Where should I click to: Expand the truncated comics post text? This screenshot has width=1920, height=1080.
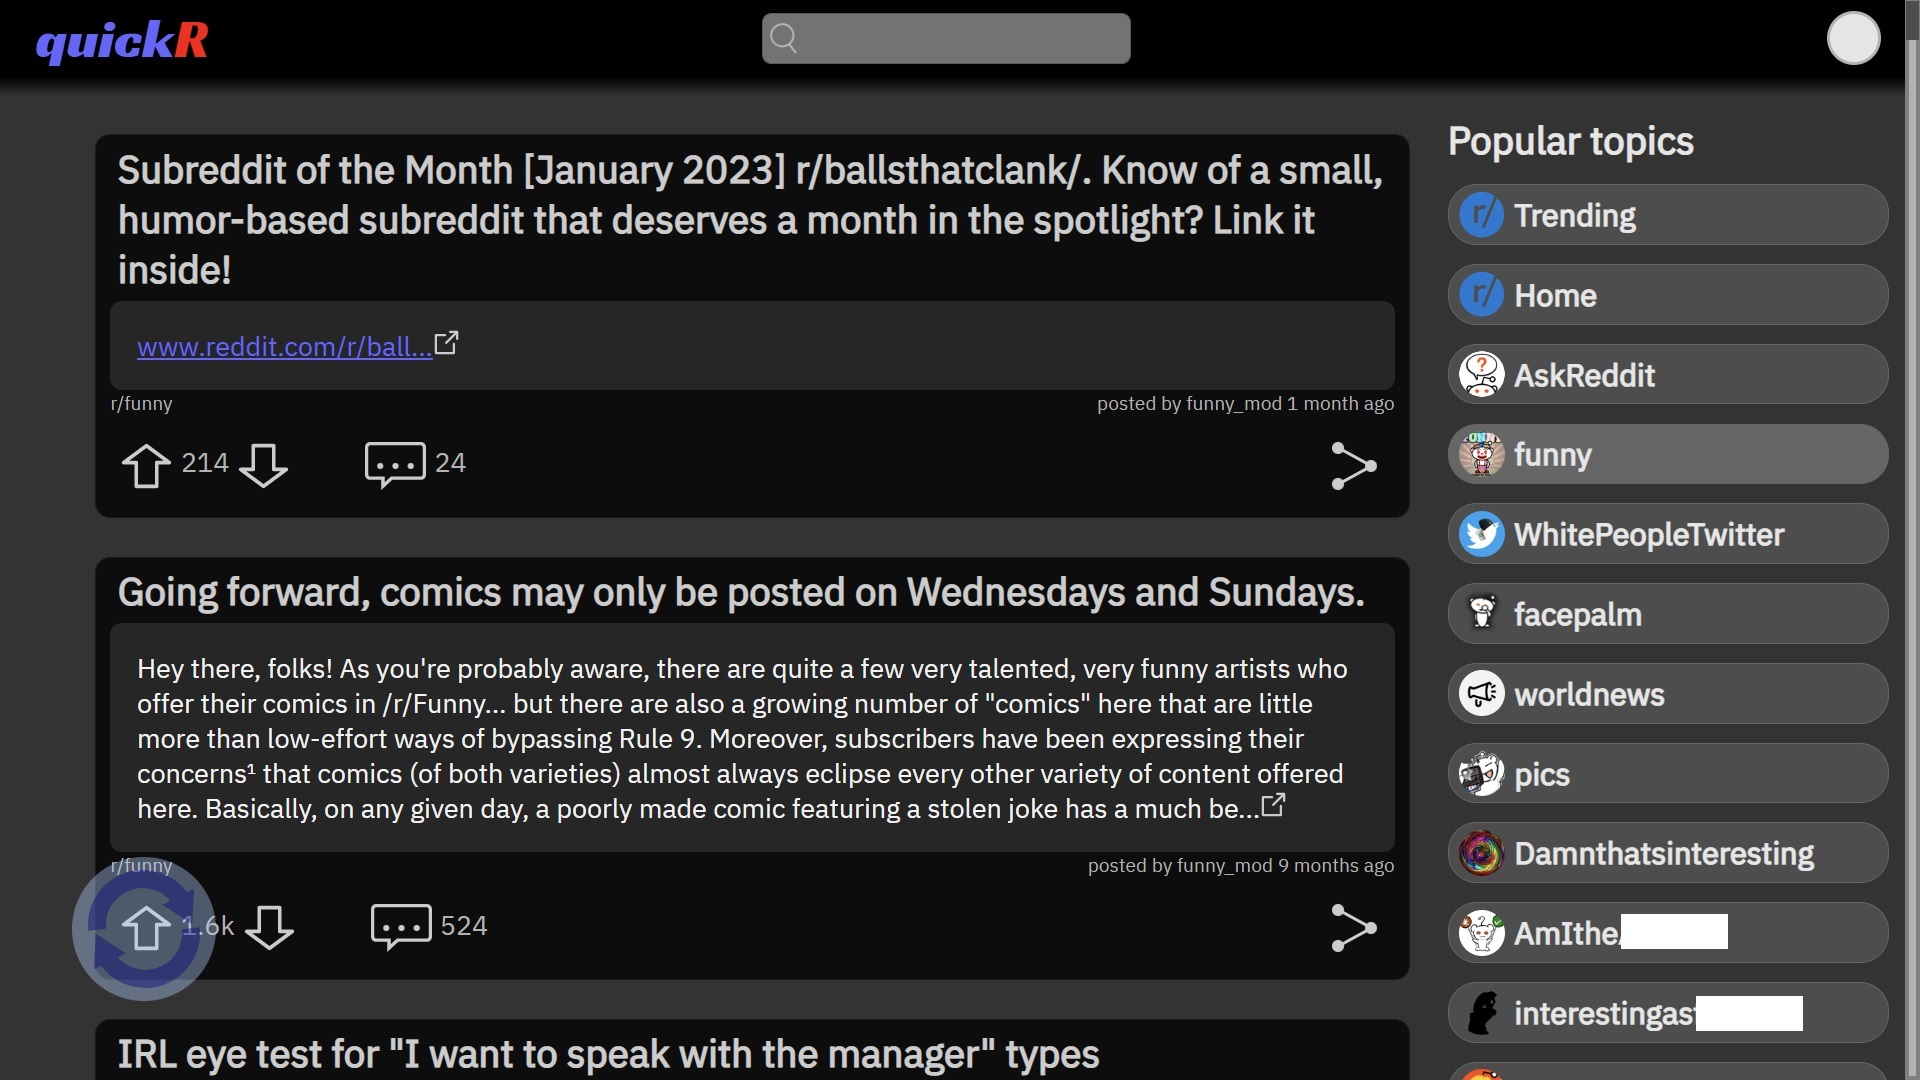tap(1273, 805)
